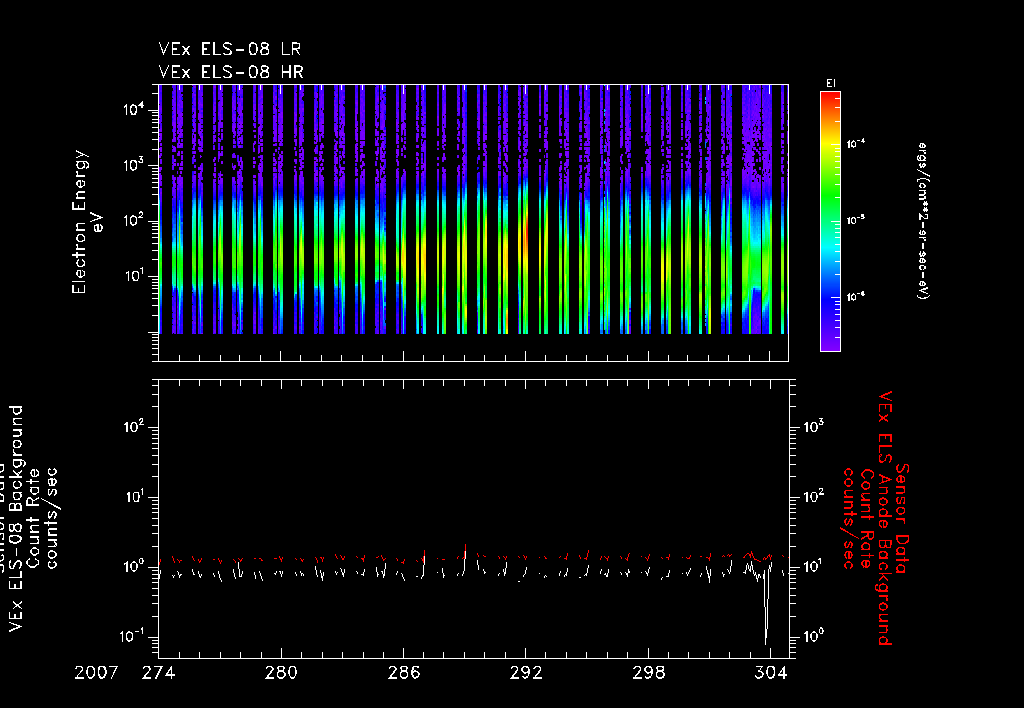Click the VEx ELS-08 HR title text
This screenshot has height=708, width=1024.
pyautogui.click(x=231, y=72)
